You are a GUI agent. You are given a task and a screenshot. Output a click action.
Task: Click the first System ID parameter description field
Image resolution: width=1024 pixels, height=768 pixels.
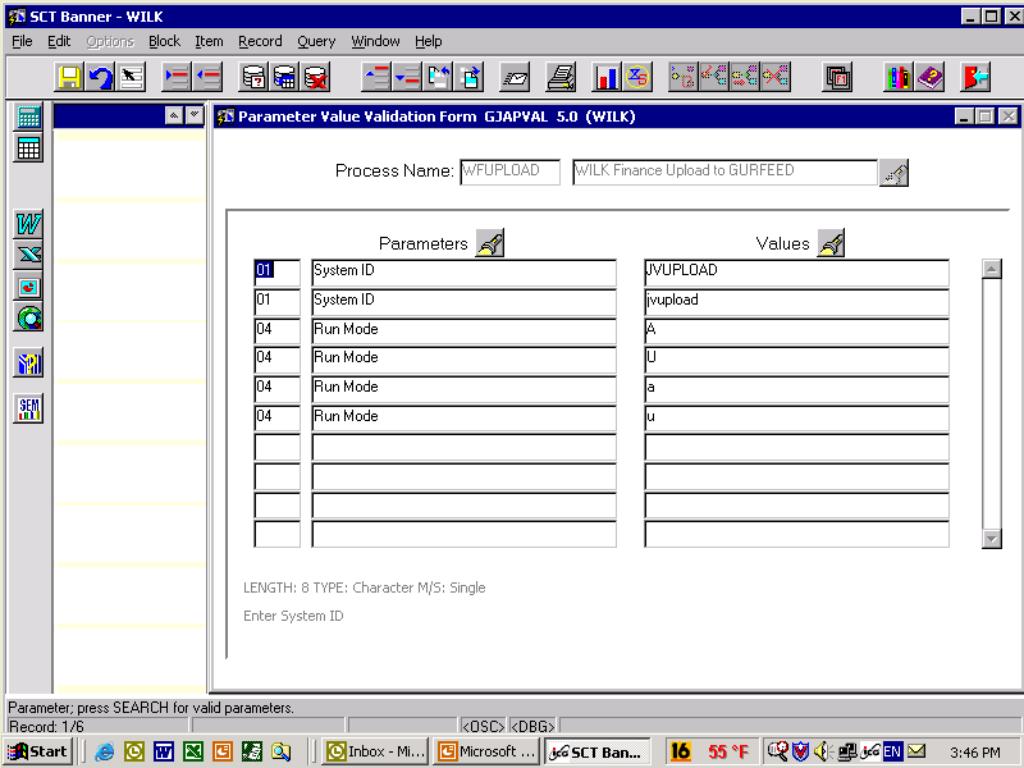(464, 272)
